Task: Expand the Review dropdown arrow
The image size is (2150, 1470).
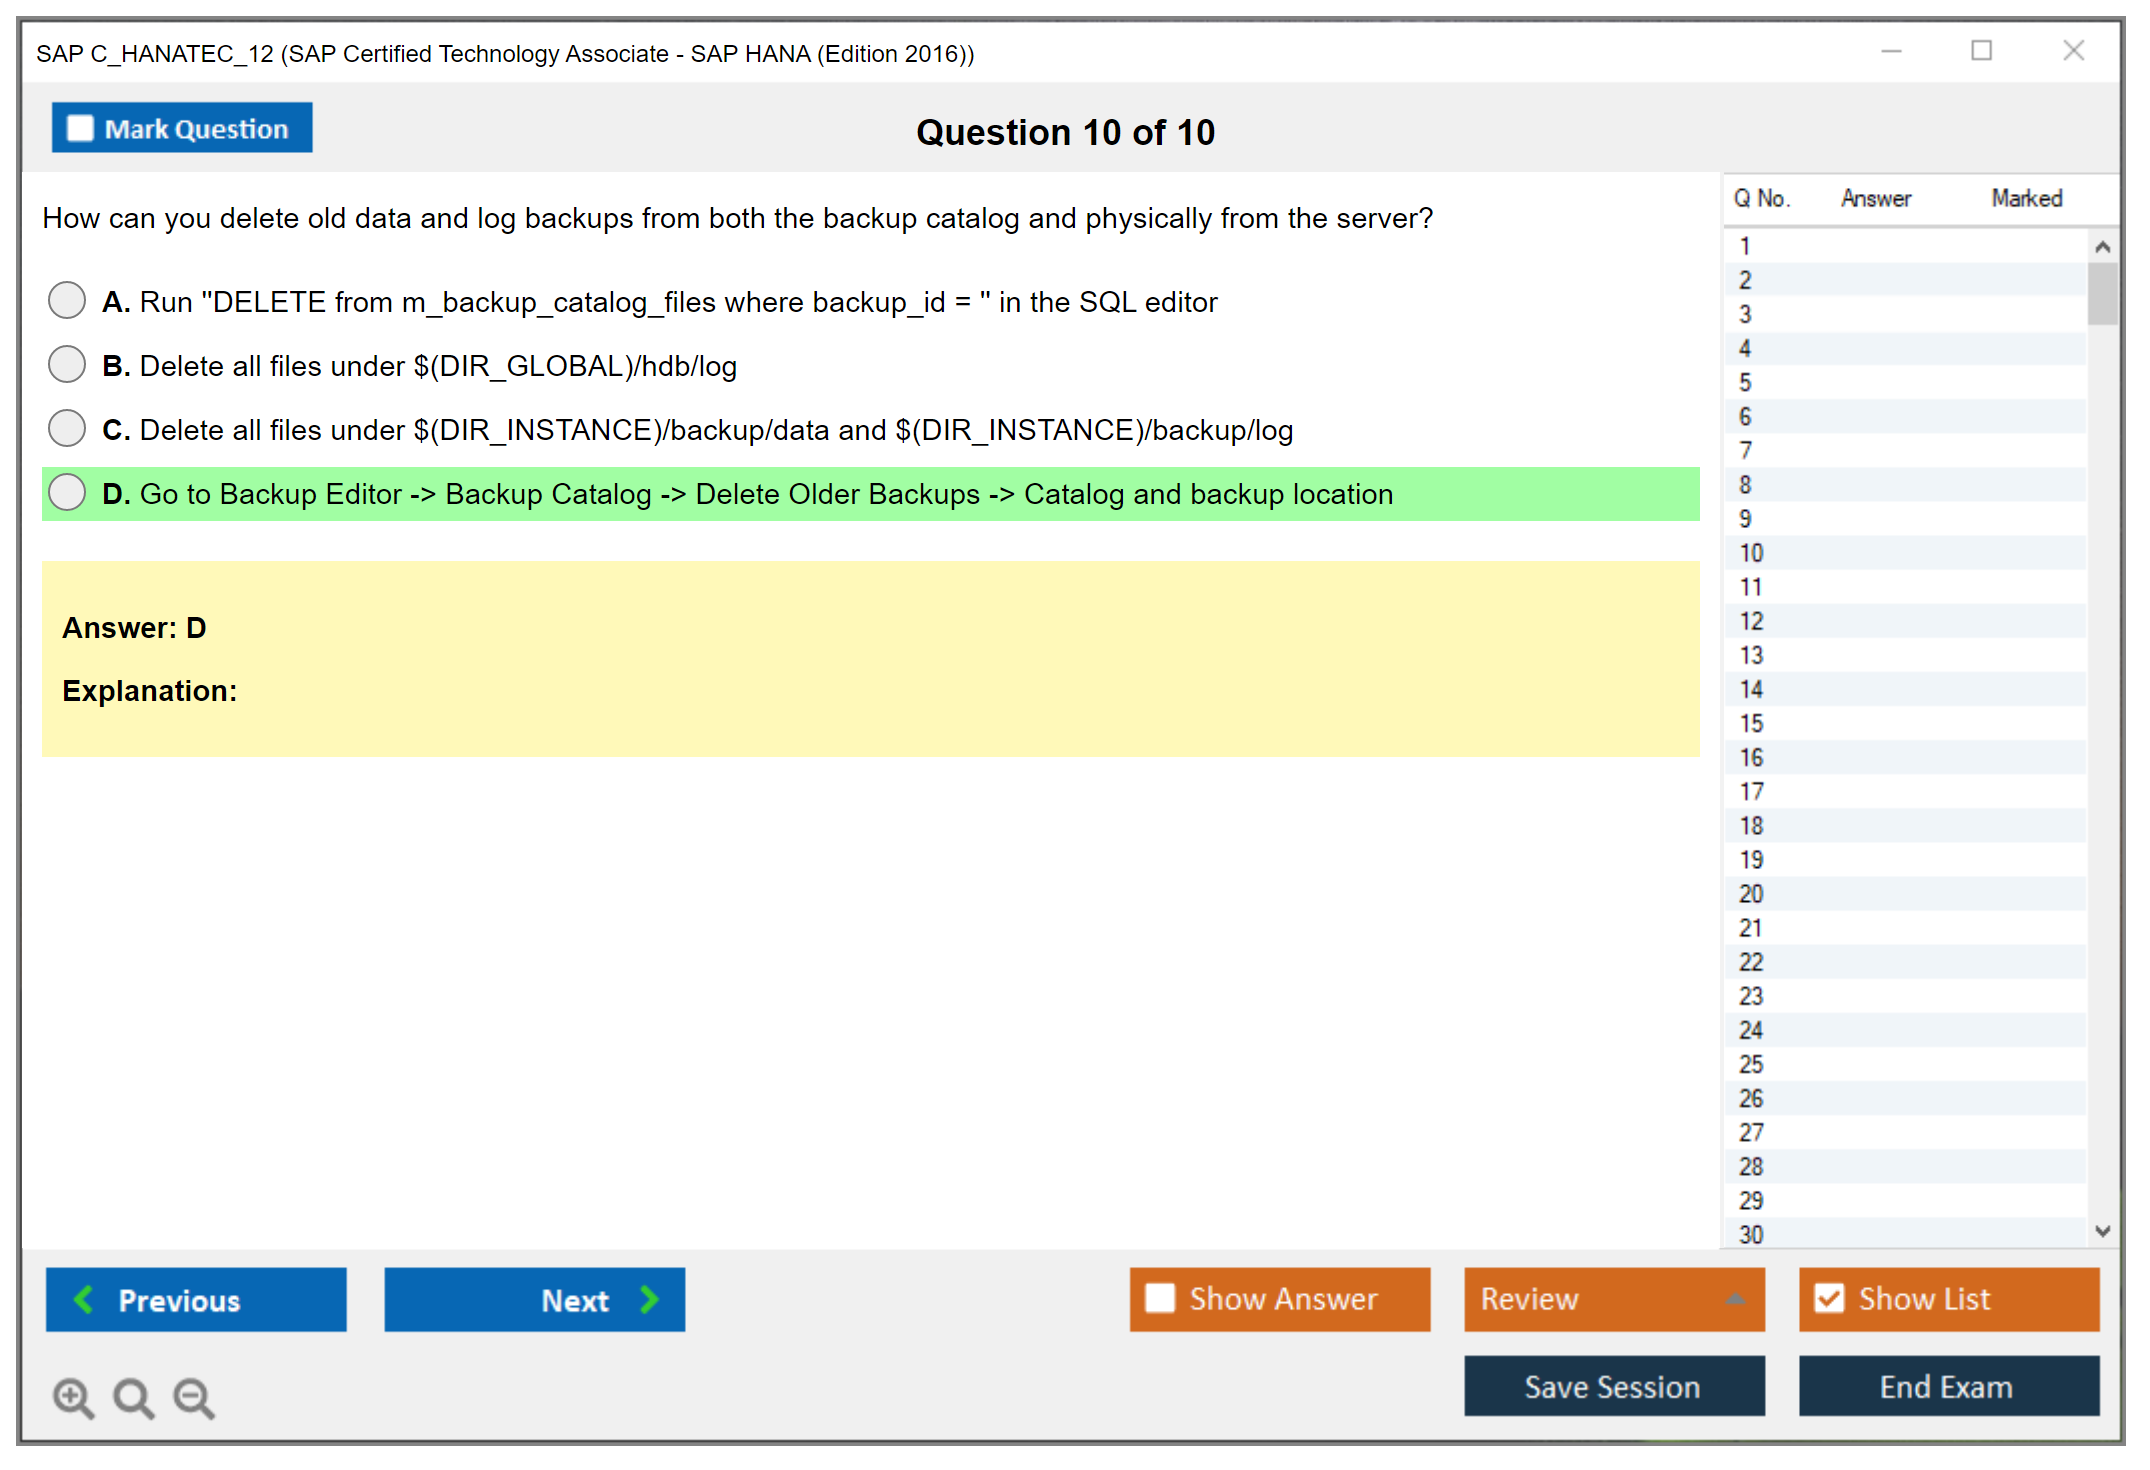Action: click(1735, 1298)
